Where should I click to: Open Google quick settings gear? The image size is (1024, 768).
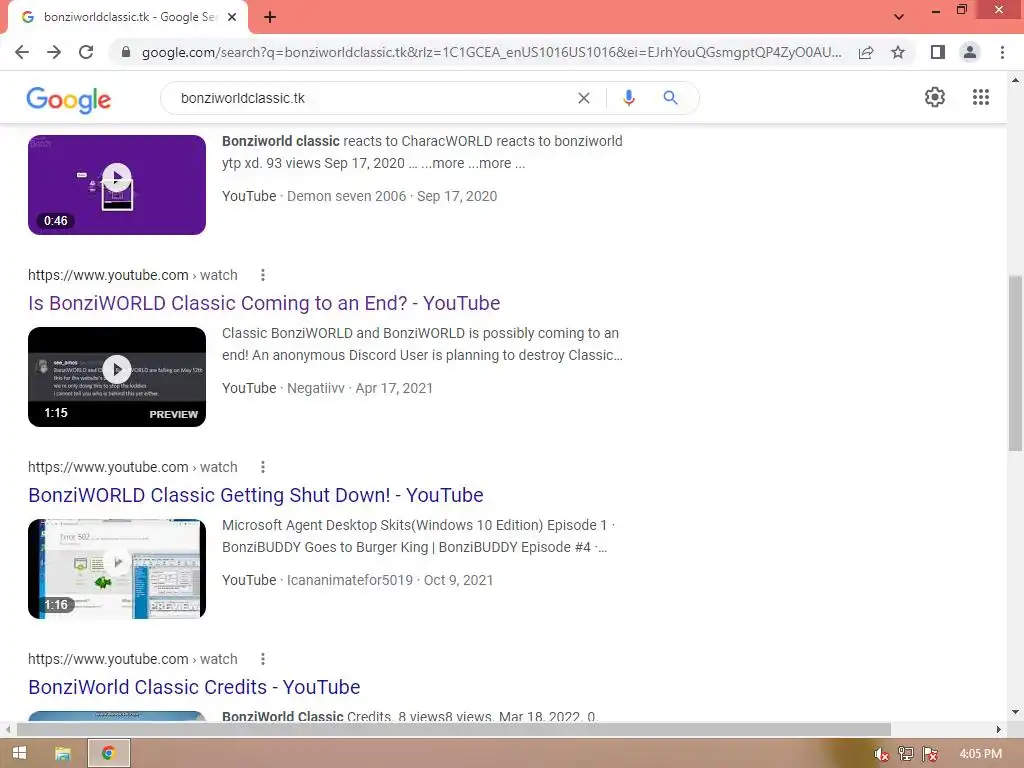pyautogui.click(x=935, y=97)
